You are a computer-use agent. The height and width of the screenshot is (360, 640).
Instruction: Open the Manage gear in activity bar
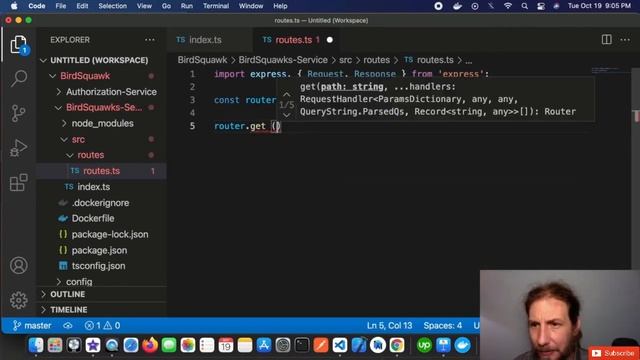[18, 300]
